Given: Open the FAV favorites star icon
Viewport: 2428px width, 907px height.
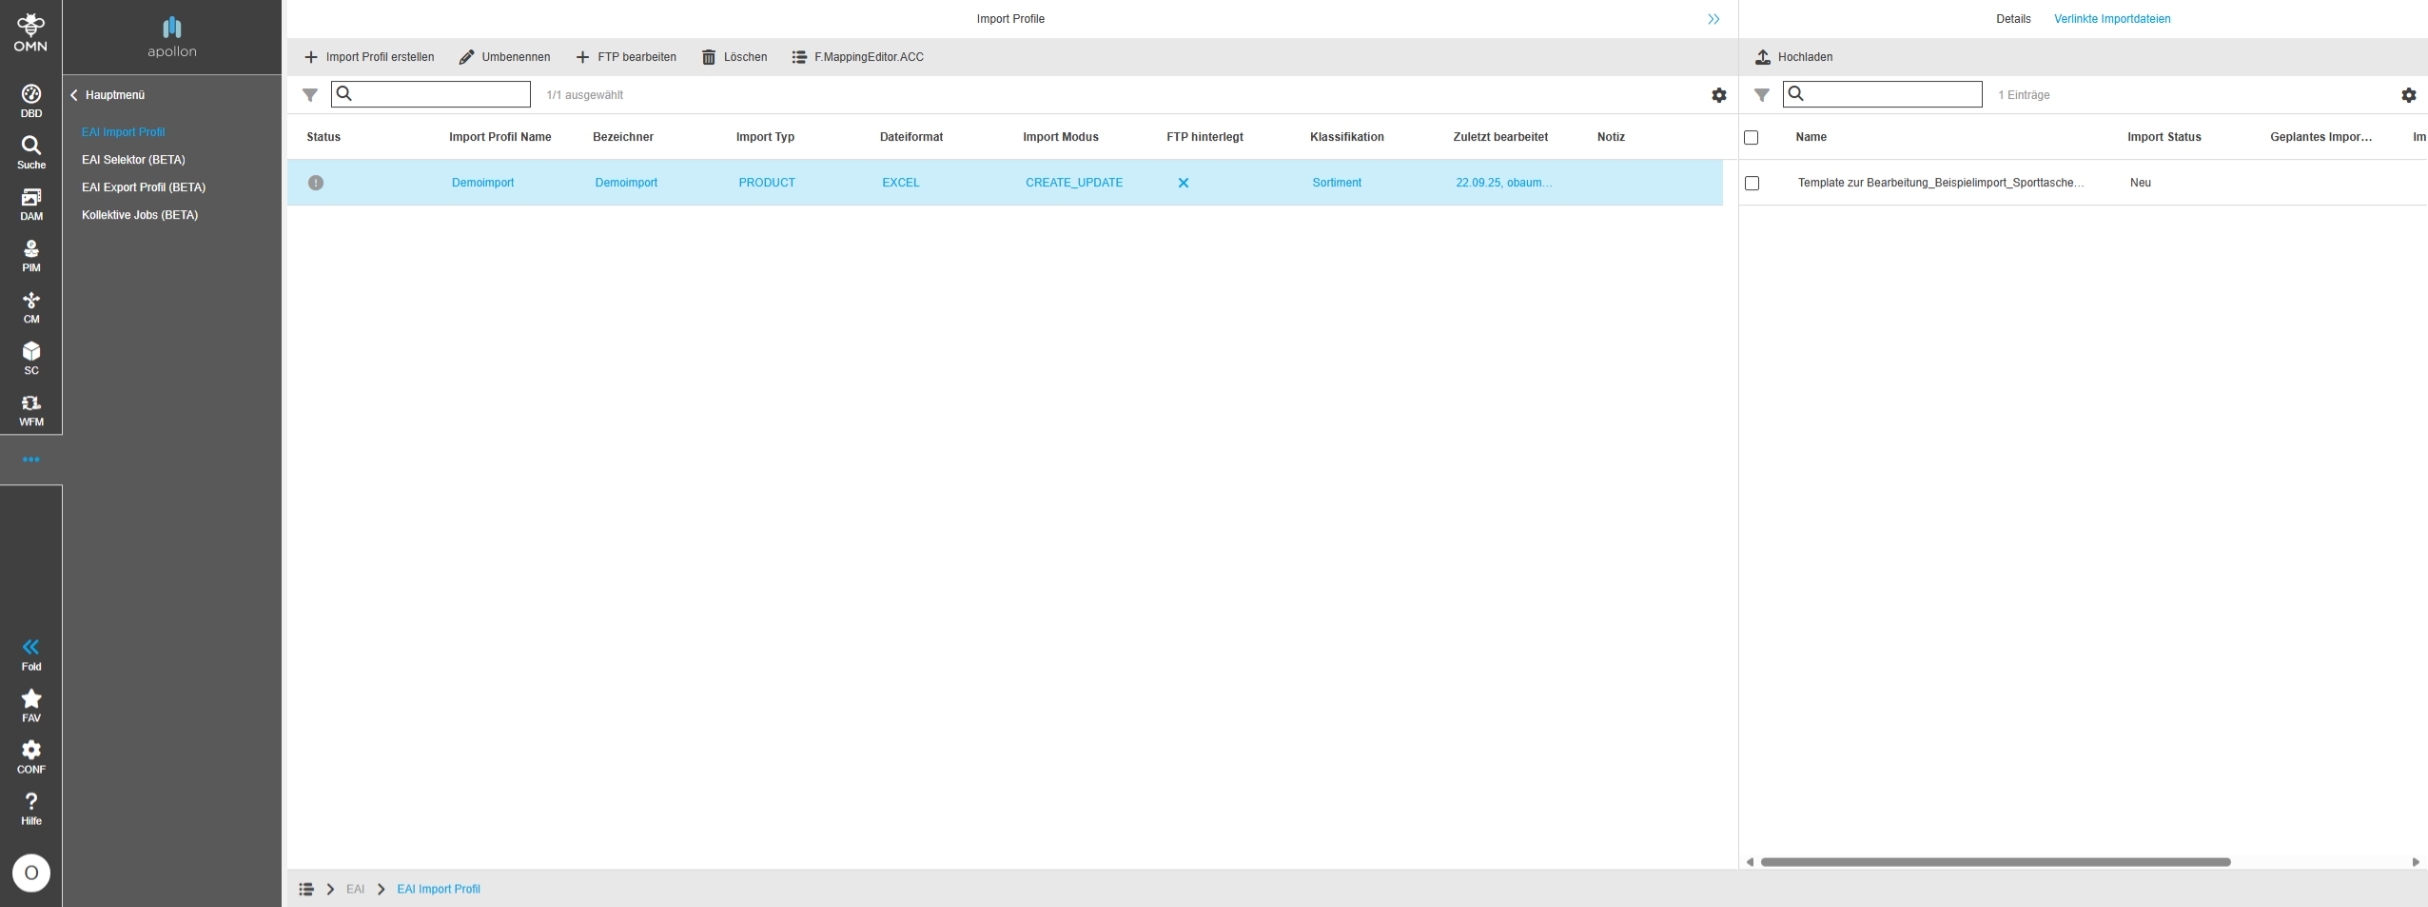Looking at the screenshot, I should tap(31, 704).
